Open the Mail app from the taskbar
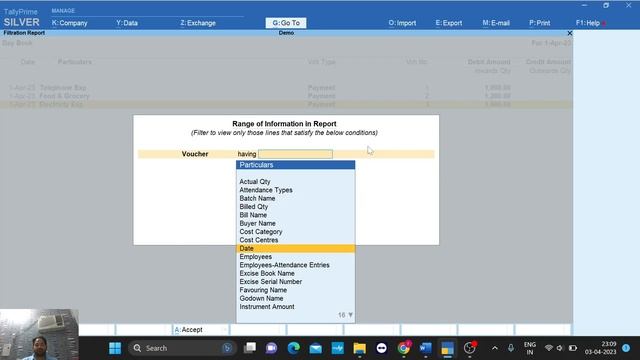The image size is (640, 360). point(316,348)
